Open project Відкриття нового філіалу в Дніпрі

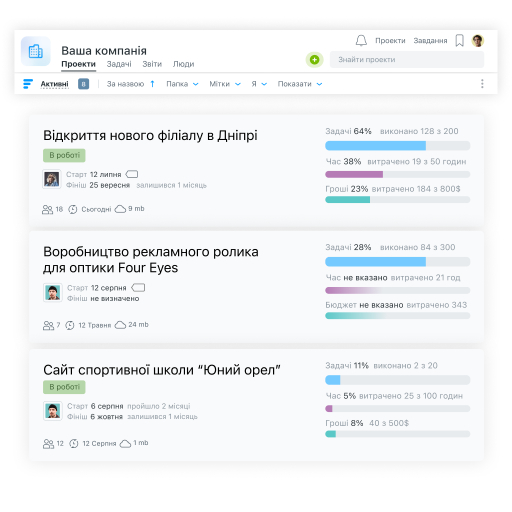[150, 136]
